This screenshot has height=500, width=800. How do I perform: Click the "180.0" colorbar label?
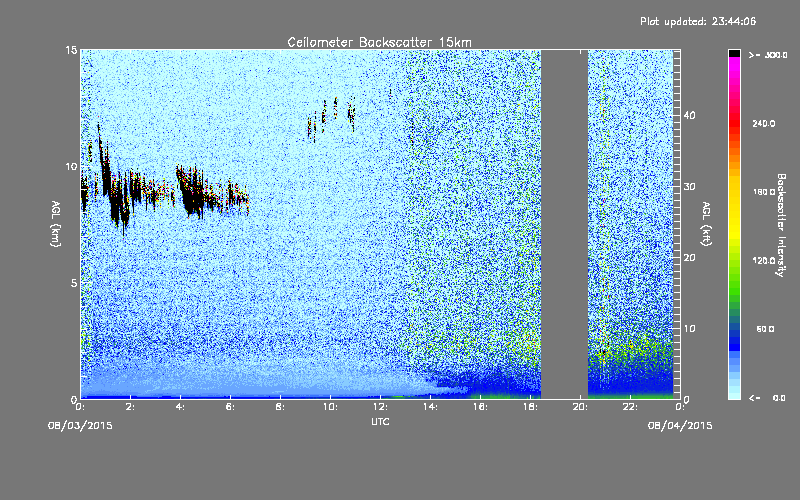pyautogui.click(x=763, y=192)
